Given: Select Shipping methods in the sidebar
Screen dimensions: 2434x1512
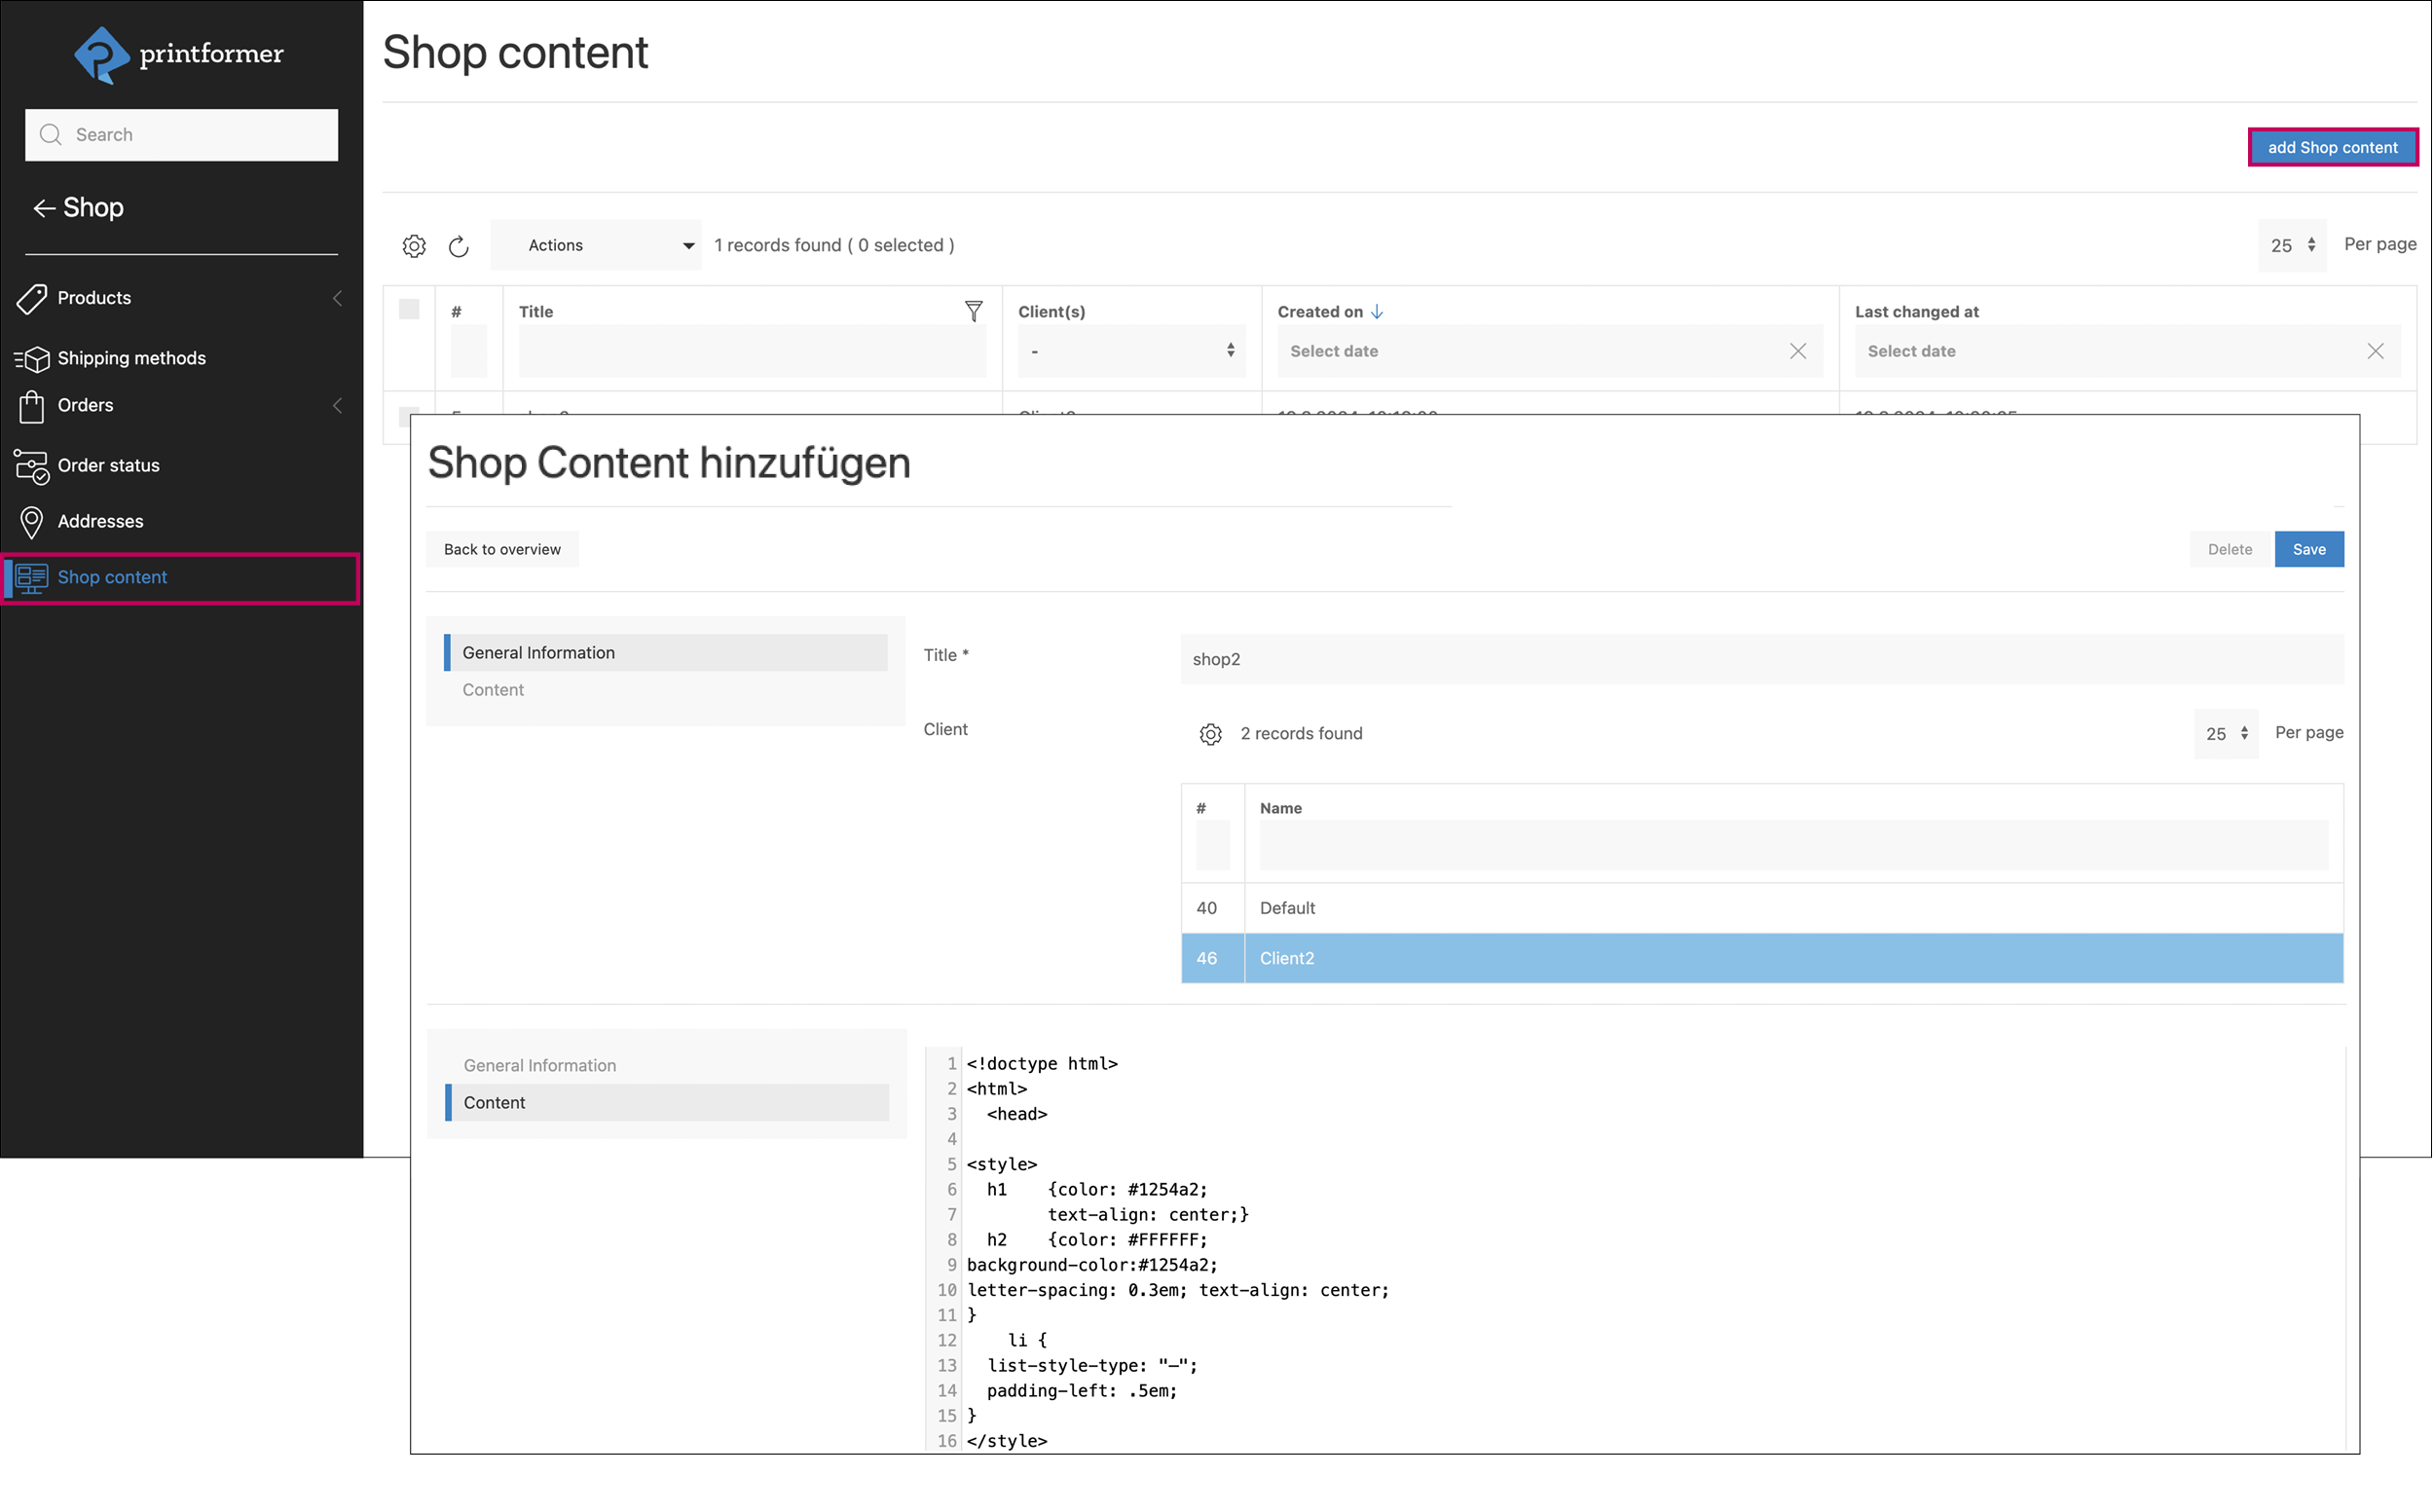Looking at the screenshot, I should (x=131, y=357).
